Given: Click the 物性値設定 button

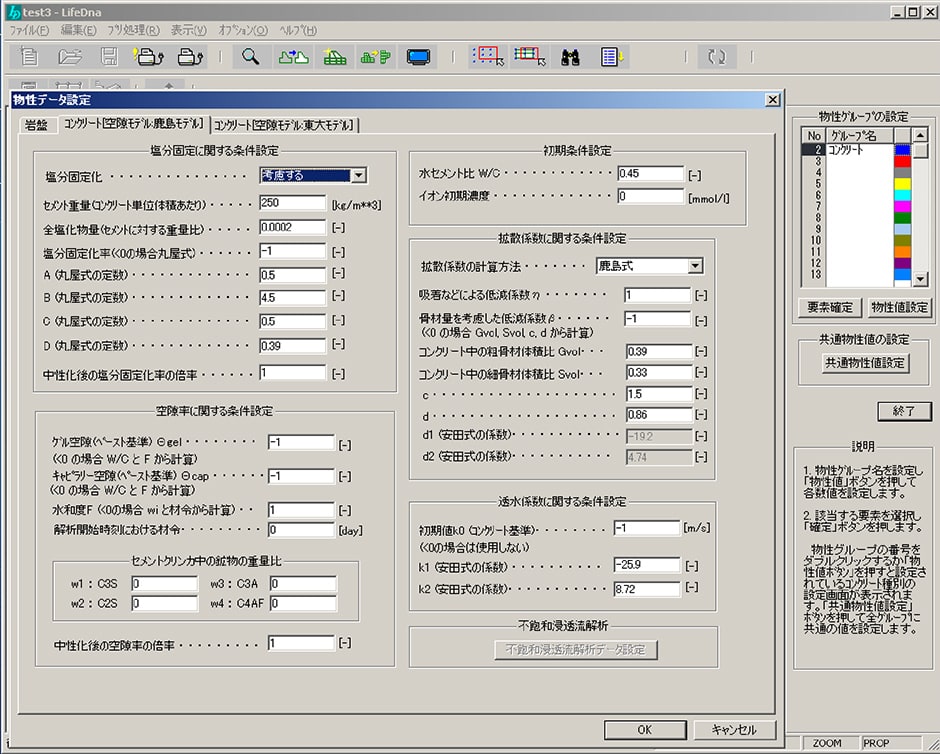Looking at the screenshot, I should click(899, 307).
